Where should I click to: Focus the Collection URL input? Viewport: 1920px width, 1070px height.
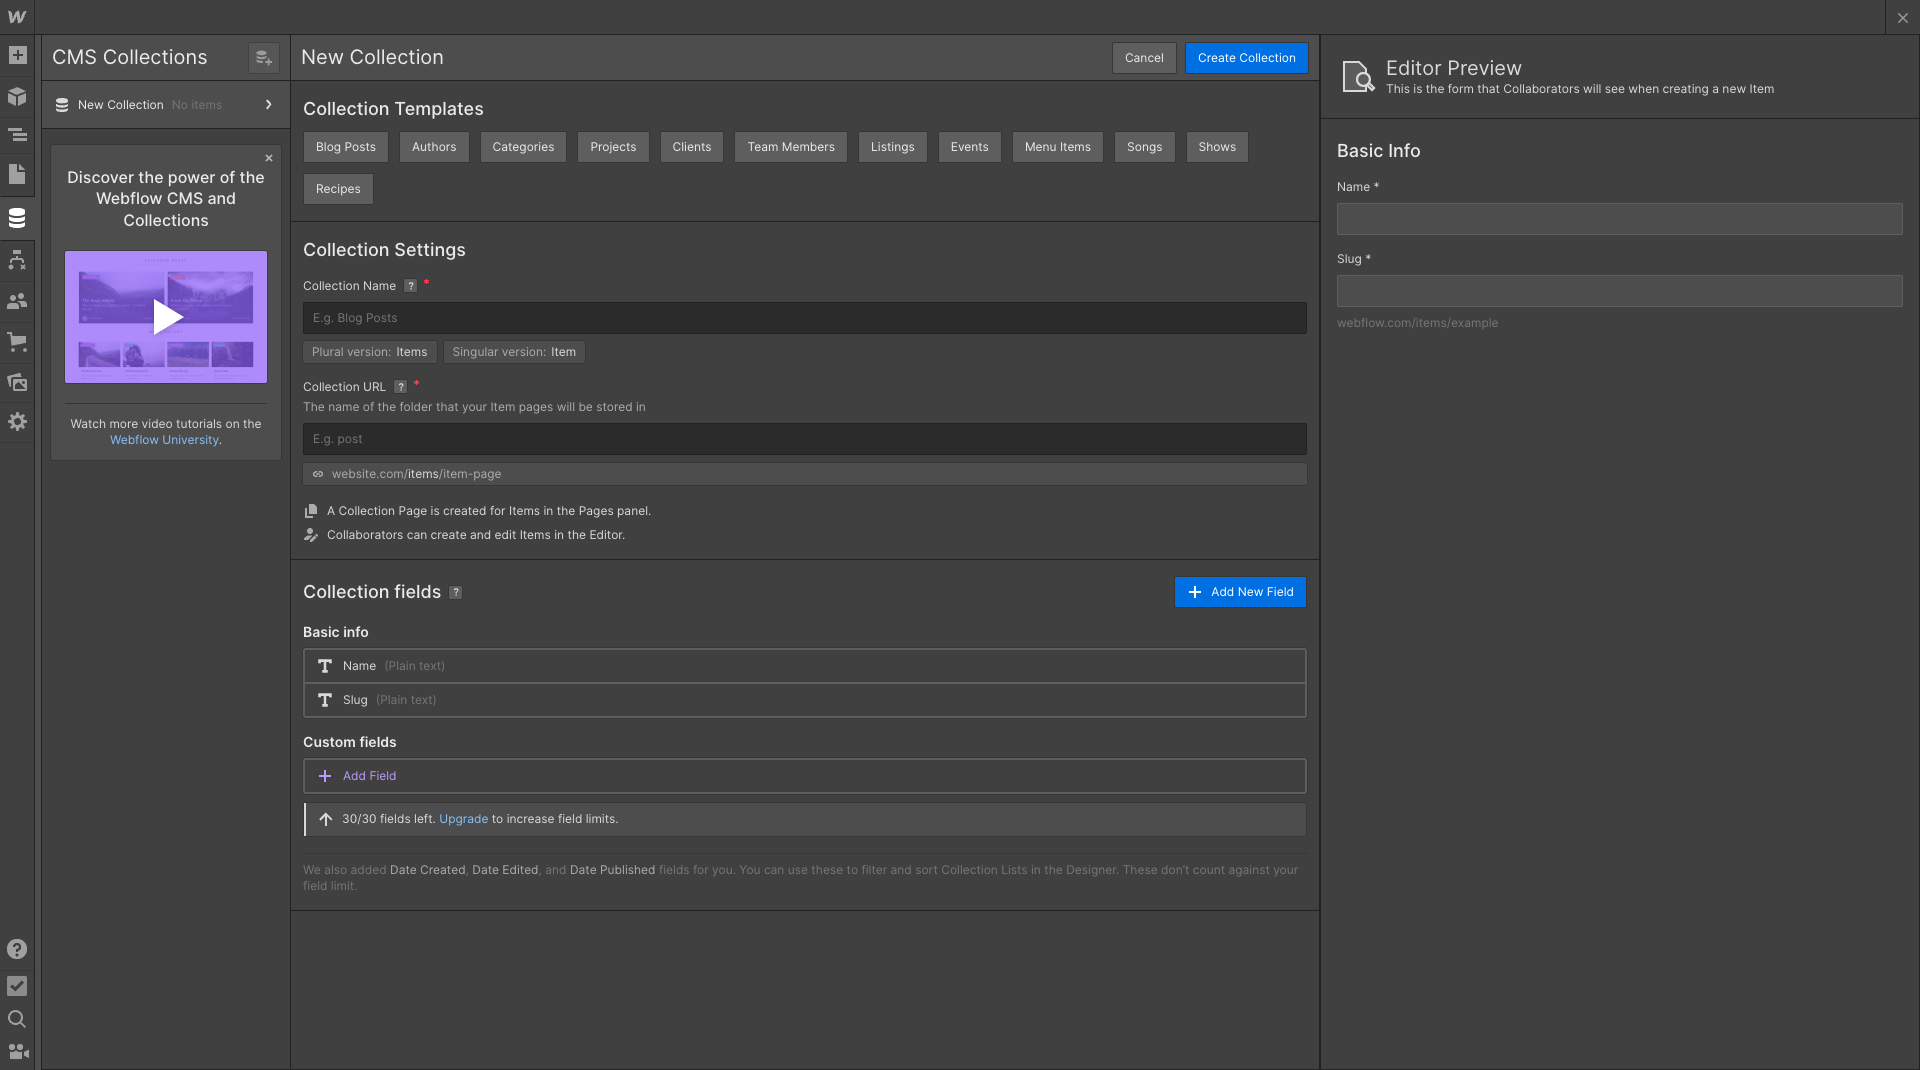pos(805,439)
